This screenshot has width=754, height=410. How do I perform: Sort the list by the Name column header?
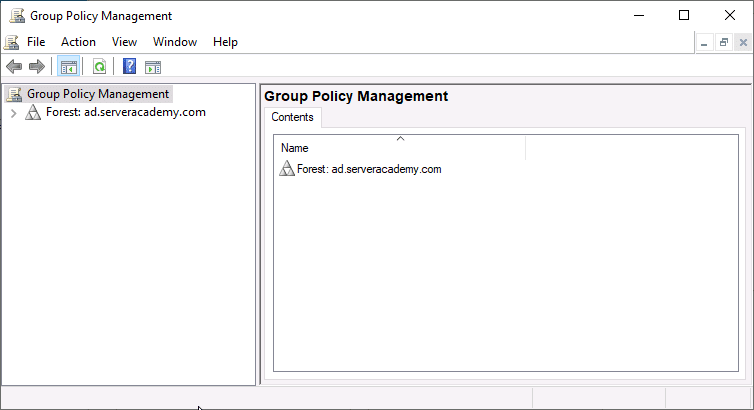399,148
